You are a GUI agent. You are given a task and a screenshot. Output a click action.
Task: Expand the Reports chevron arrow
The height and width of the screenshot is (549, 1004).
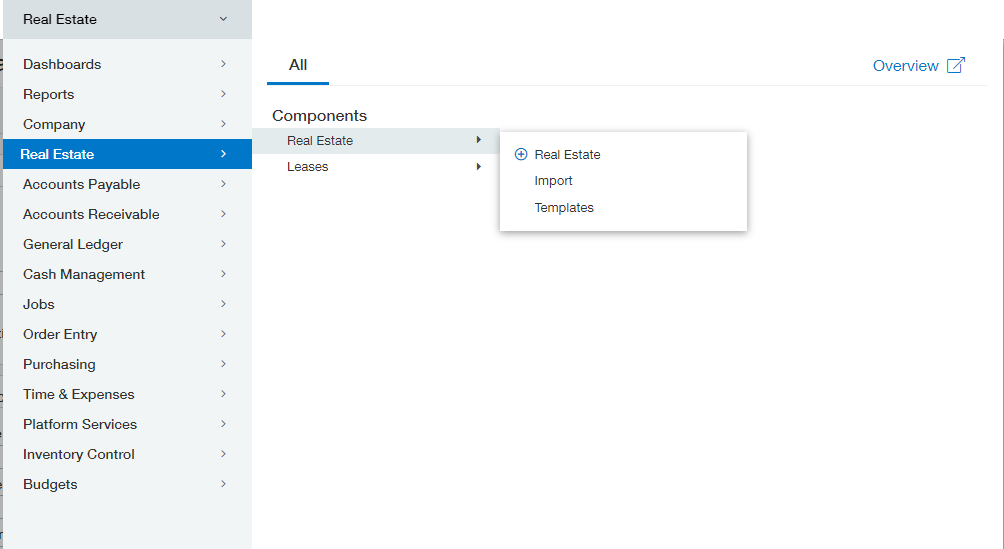pyautogui.click(x=223, y=94)
